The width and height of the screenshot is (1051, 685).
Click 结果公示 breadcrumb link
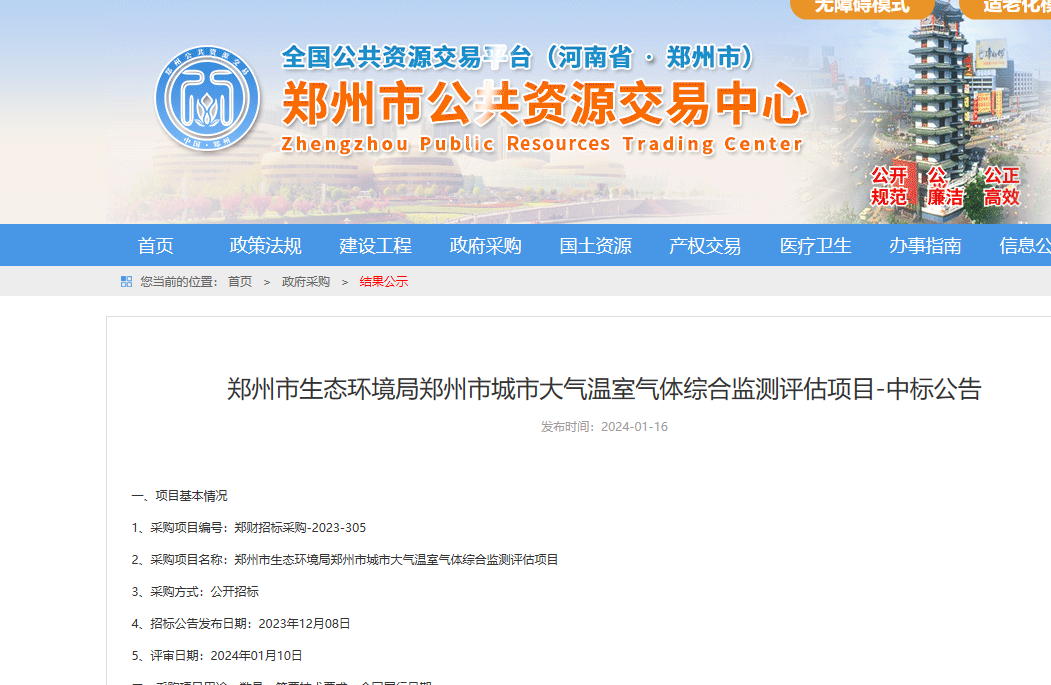pos(383,282)
